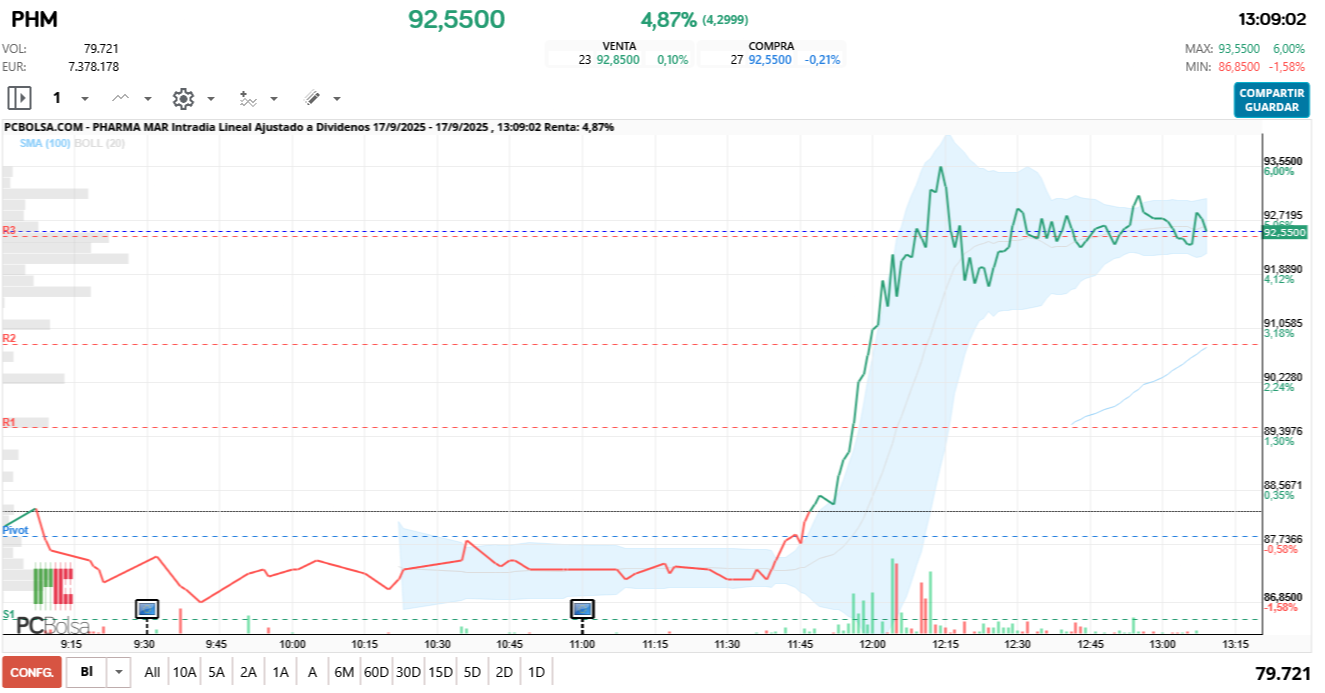Click the MIN value 86,8500

pyautogui.click(x=1239, y=66)
